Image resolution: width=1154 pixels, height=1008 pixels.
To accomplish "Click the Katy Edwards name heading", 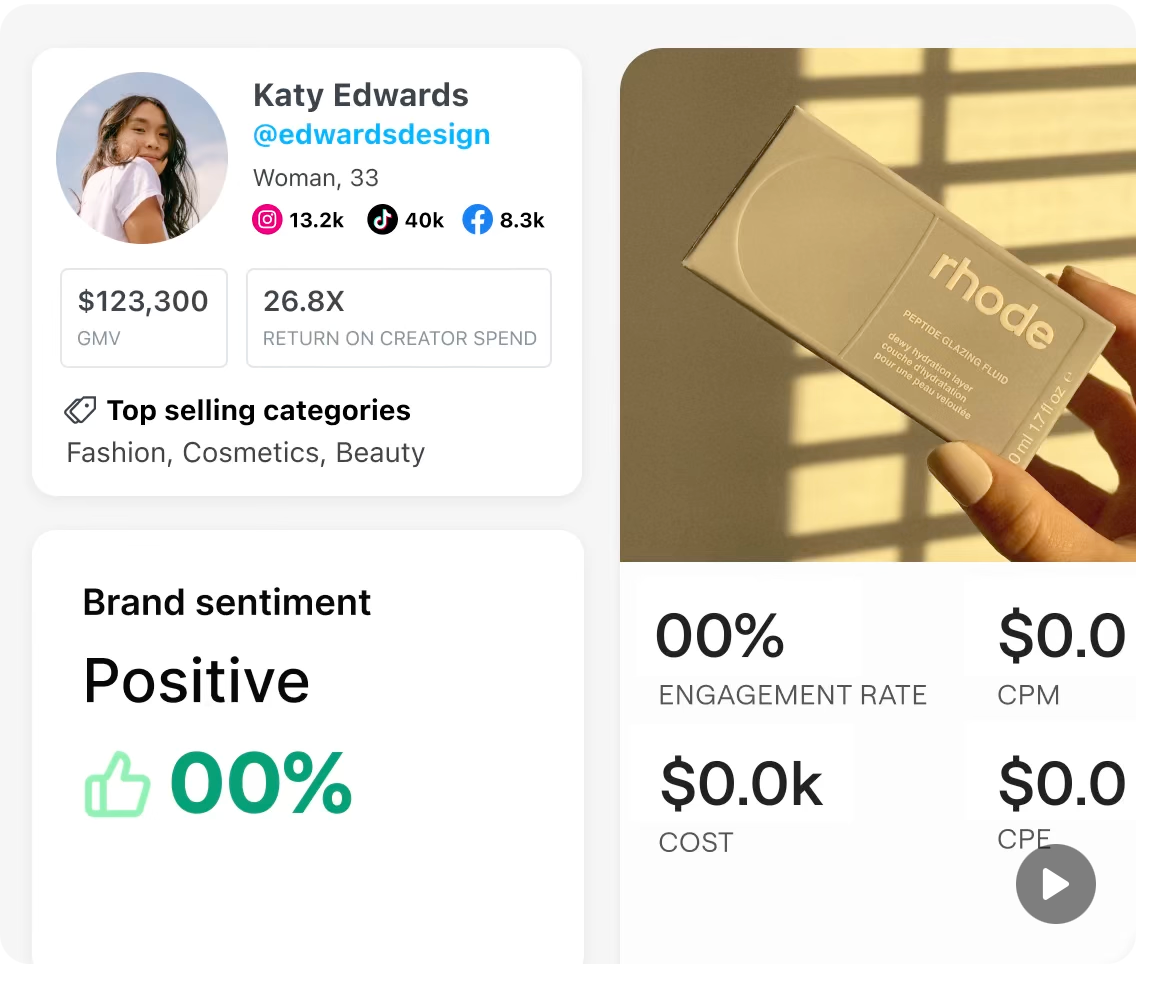I will click(360, 95).
